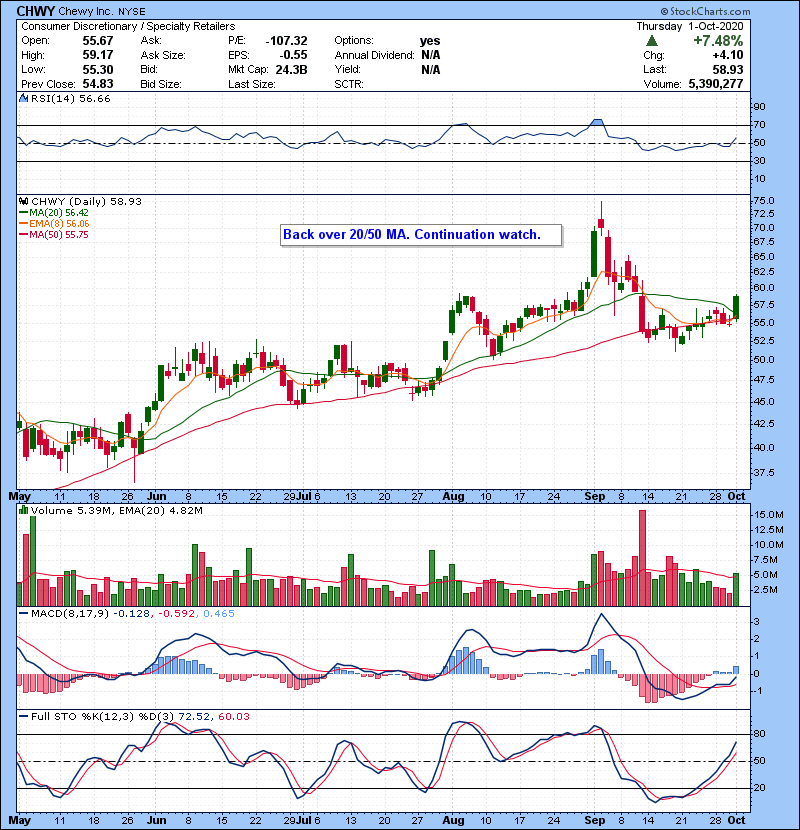800x830 pixels.
Task: Click the 'Back over 20/50 MA' annotation box
Action: point(411,235)
